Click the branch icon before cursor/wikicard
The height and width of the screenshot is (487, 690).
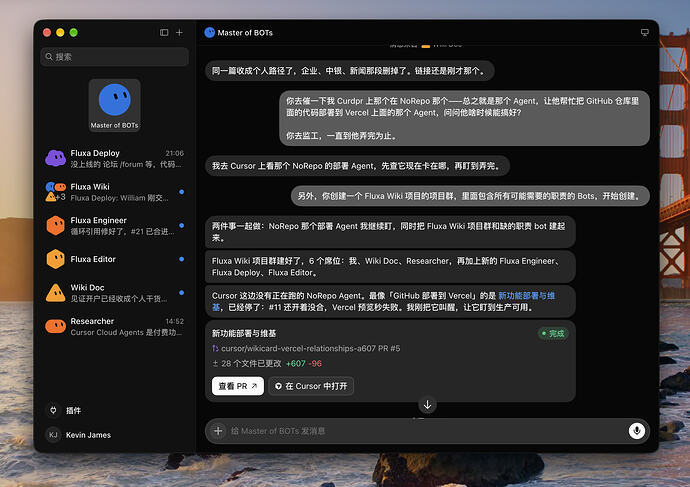(216, 348)
